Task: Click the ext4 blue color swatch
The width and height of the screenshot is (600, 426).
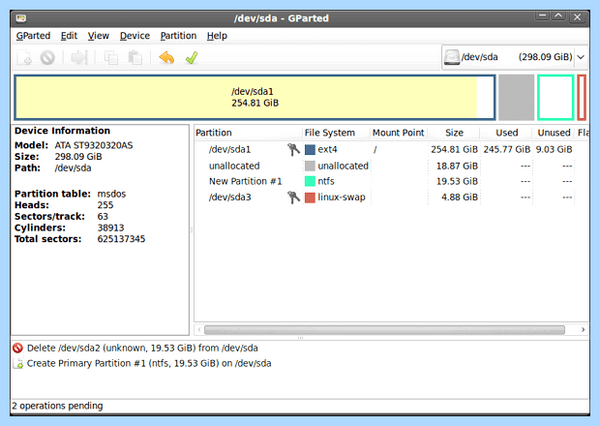Action: click(x=310, y=149)
